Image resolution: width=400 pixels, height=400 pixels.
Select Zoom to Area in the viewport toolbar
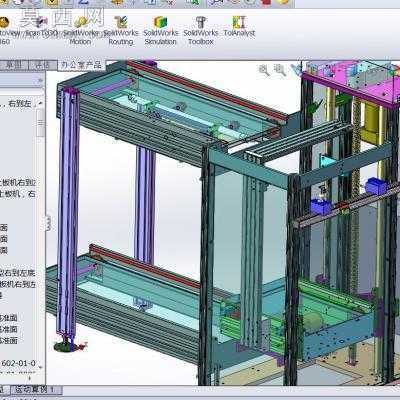point(280,70)
